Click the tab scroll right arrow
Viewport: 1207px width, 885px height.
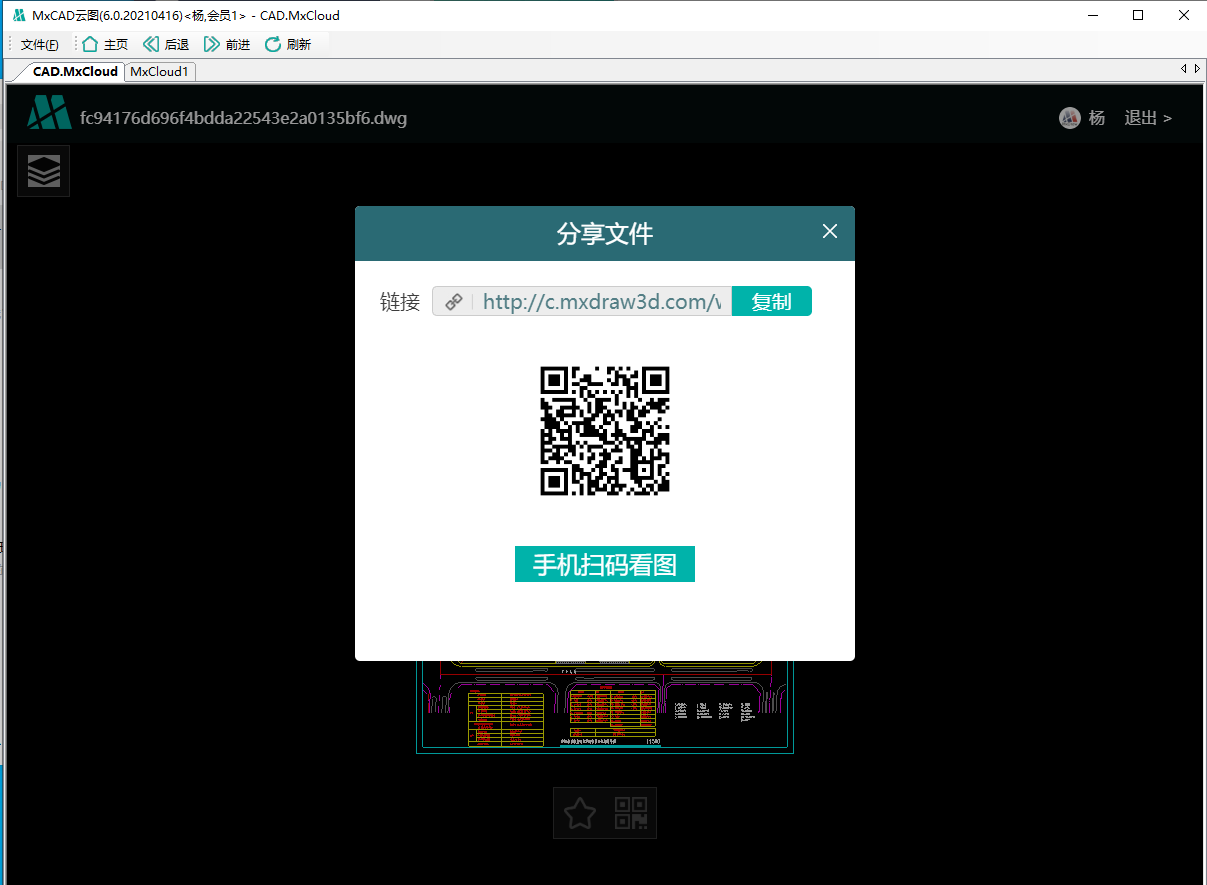[1198, 69]
